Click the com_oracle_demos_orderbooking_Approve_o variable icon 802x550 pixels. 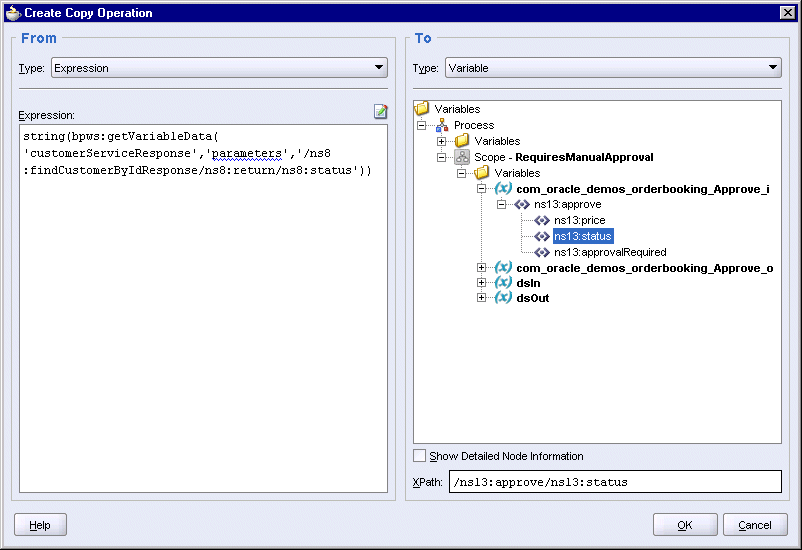[503, 267]
